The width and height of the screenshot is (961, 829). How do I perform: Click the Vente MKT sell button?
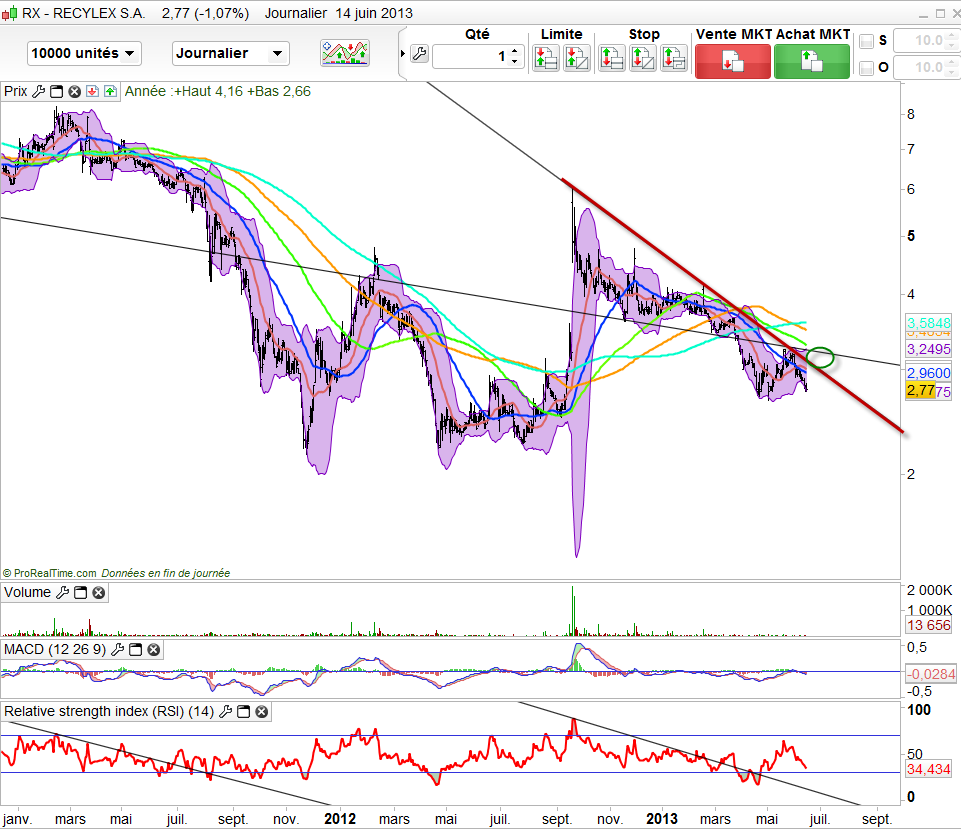(x=731, y=60)
